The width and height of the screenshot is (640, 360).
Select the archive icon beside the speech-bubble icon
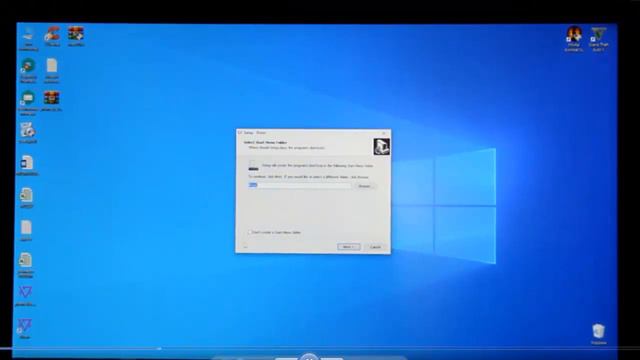[51, 101]
